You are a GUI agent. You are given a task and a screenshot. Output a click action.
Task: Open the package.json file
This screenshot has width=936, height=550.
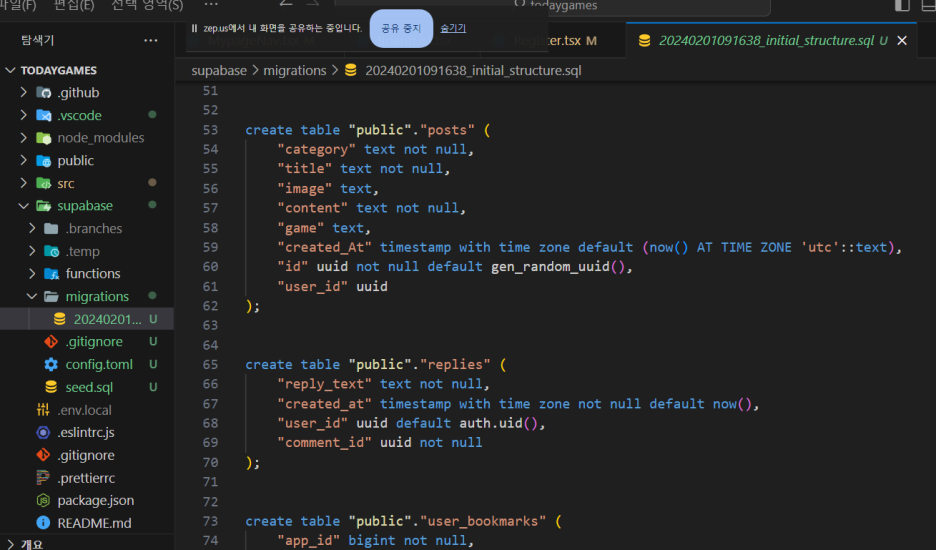[96, 500]
